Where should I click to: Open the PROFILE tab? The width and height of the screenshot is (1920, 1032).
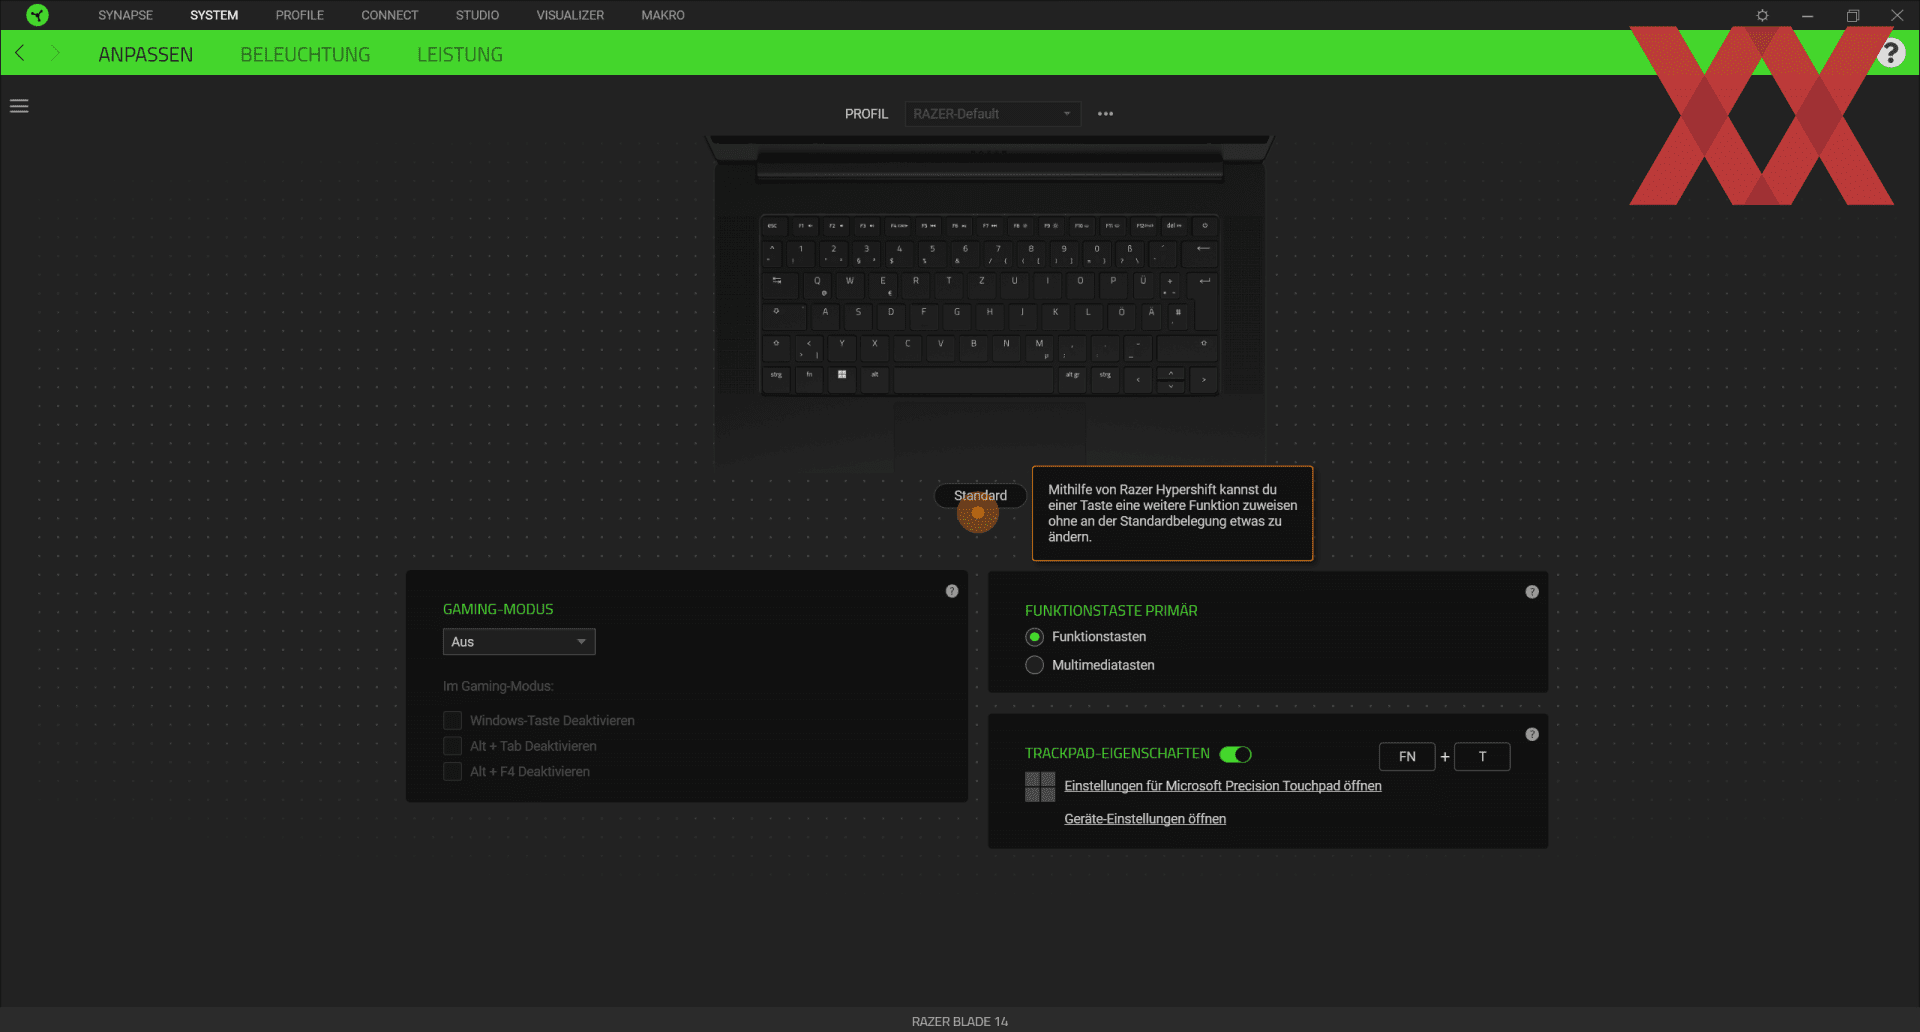point(300,15)
